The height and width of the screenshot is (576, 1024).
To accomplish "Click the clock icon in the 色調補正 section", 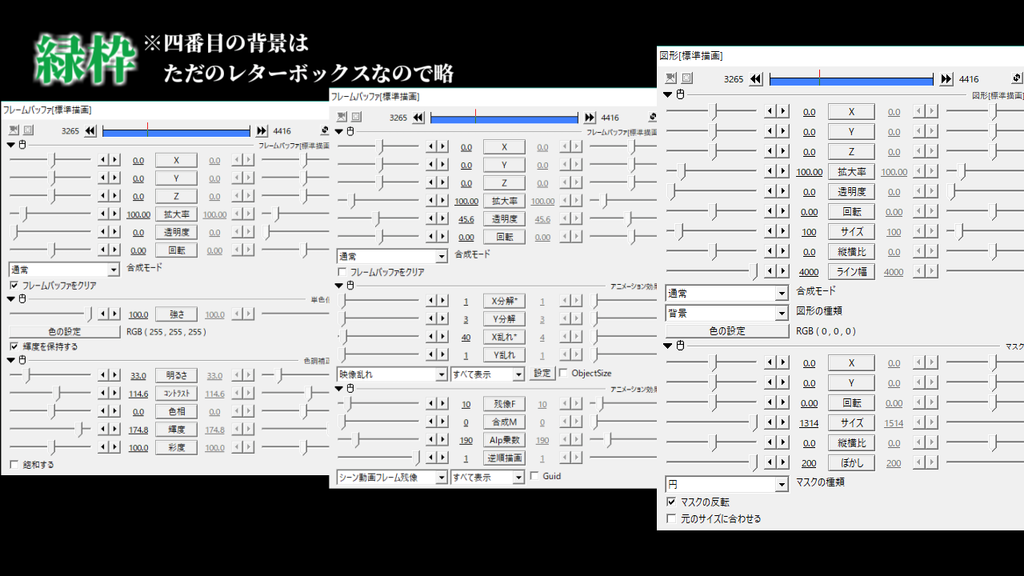I will 23,360.
